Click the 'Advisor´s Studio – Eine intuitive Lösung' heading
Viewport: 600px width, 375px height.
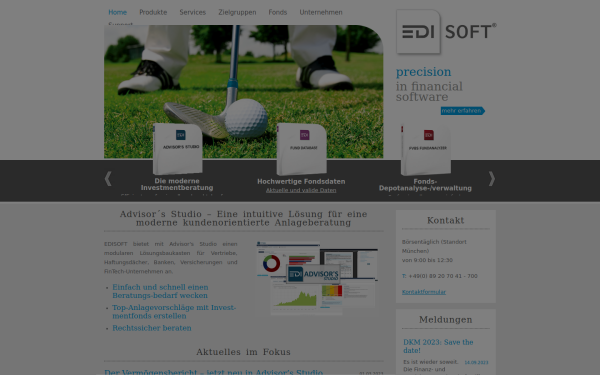click(x=243, y=218)
